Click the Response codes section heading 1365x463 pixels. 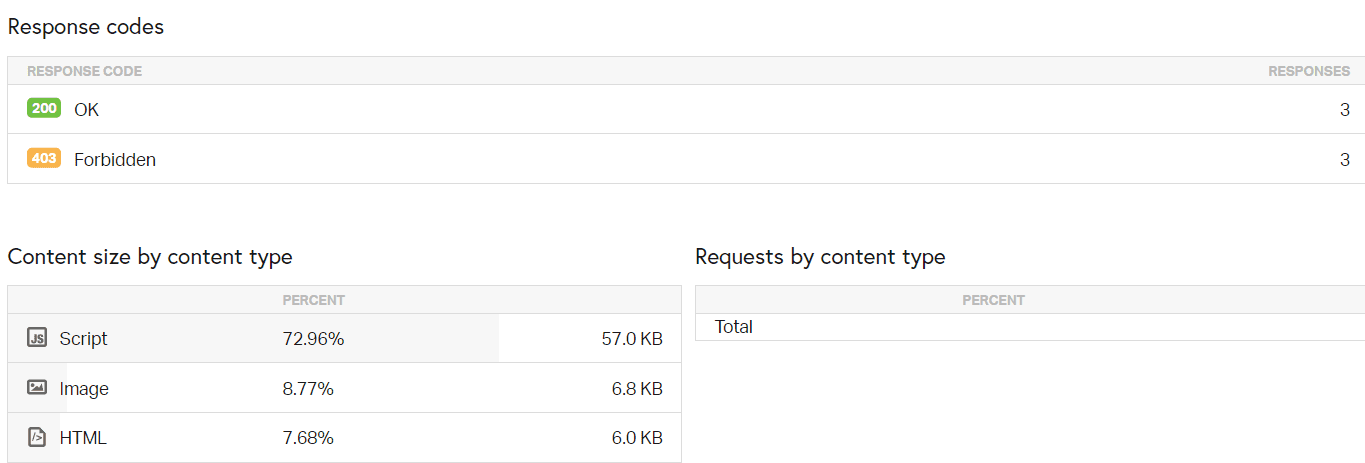tap(86, 27)
